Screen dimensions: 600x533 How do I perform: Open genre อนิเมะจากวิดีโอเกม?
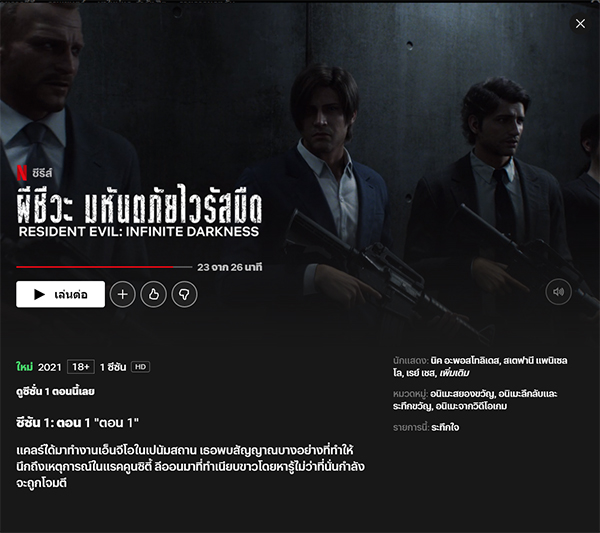pos(471,406)
